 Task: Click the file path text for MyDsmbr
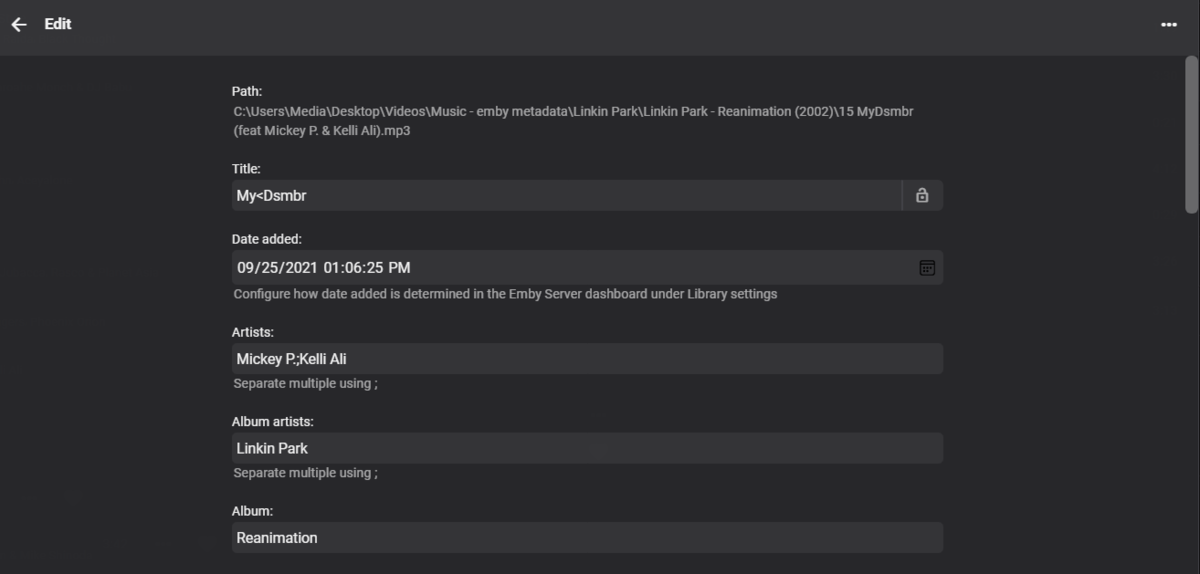(573, 121)
